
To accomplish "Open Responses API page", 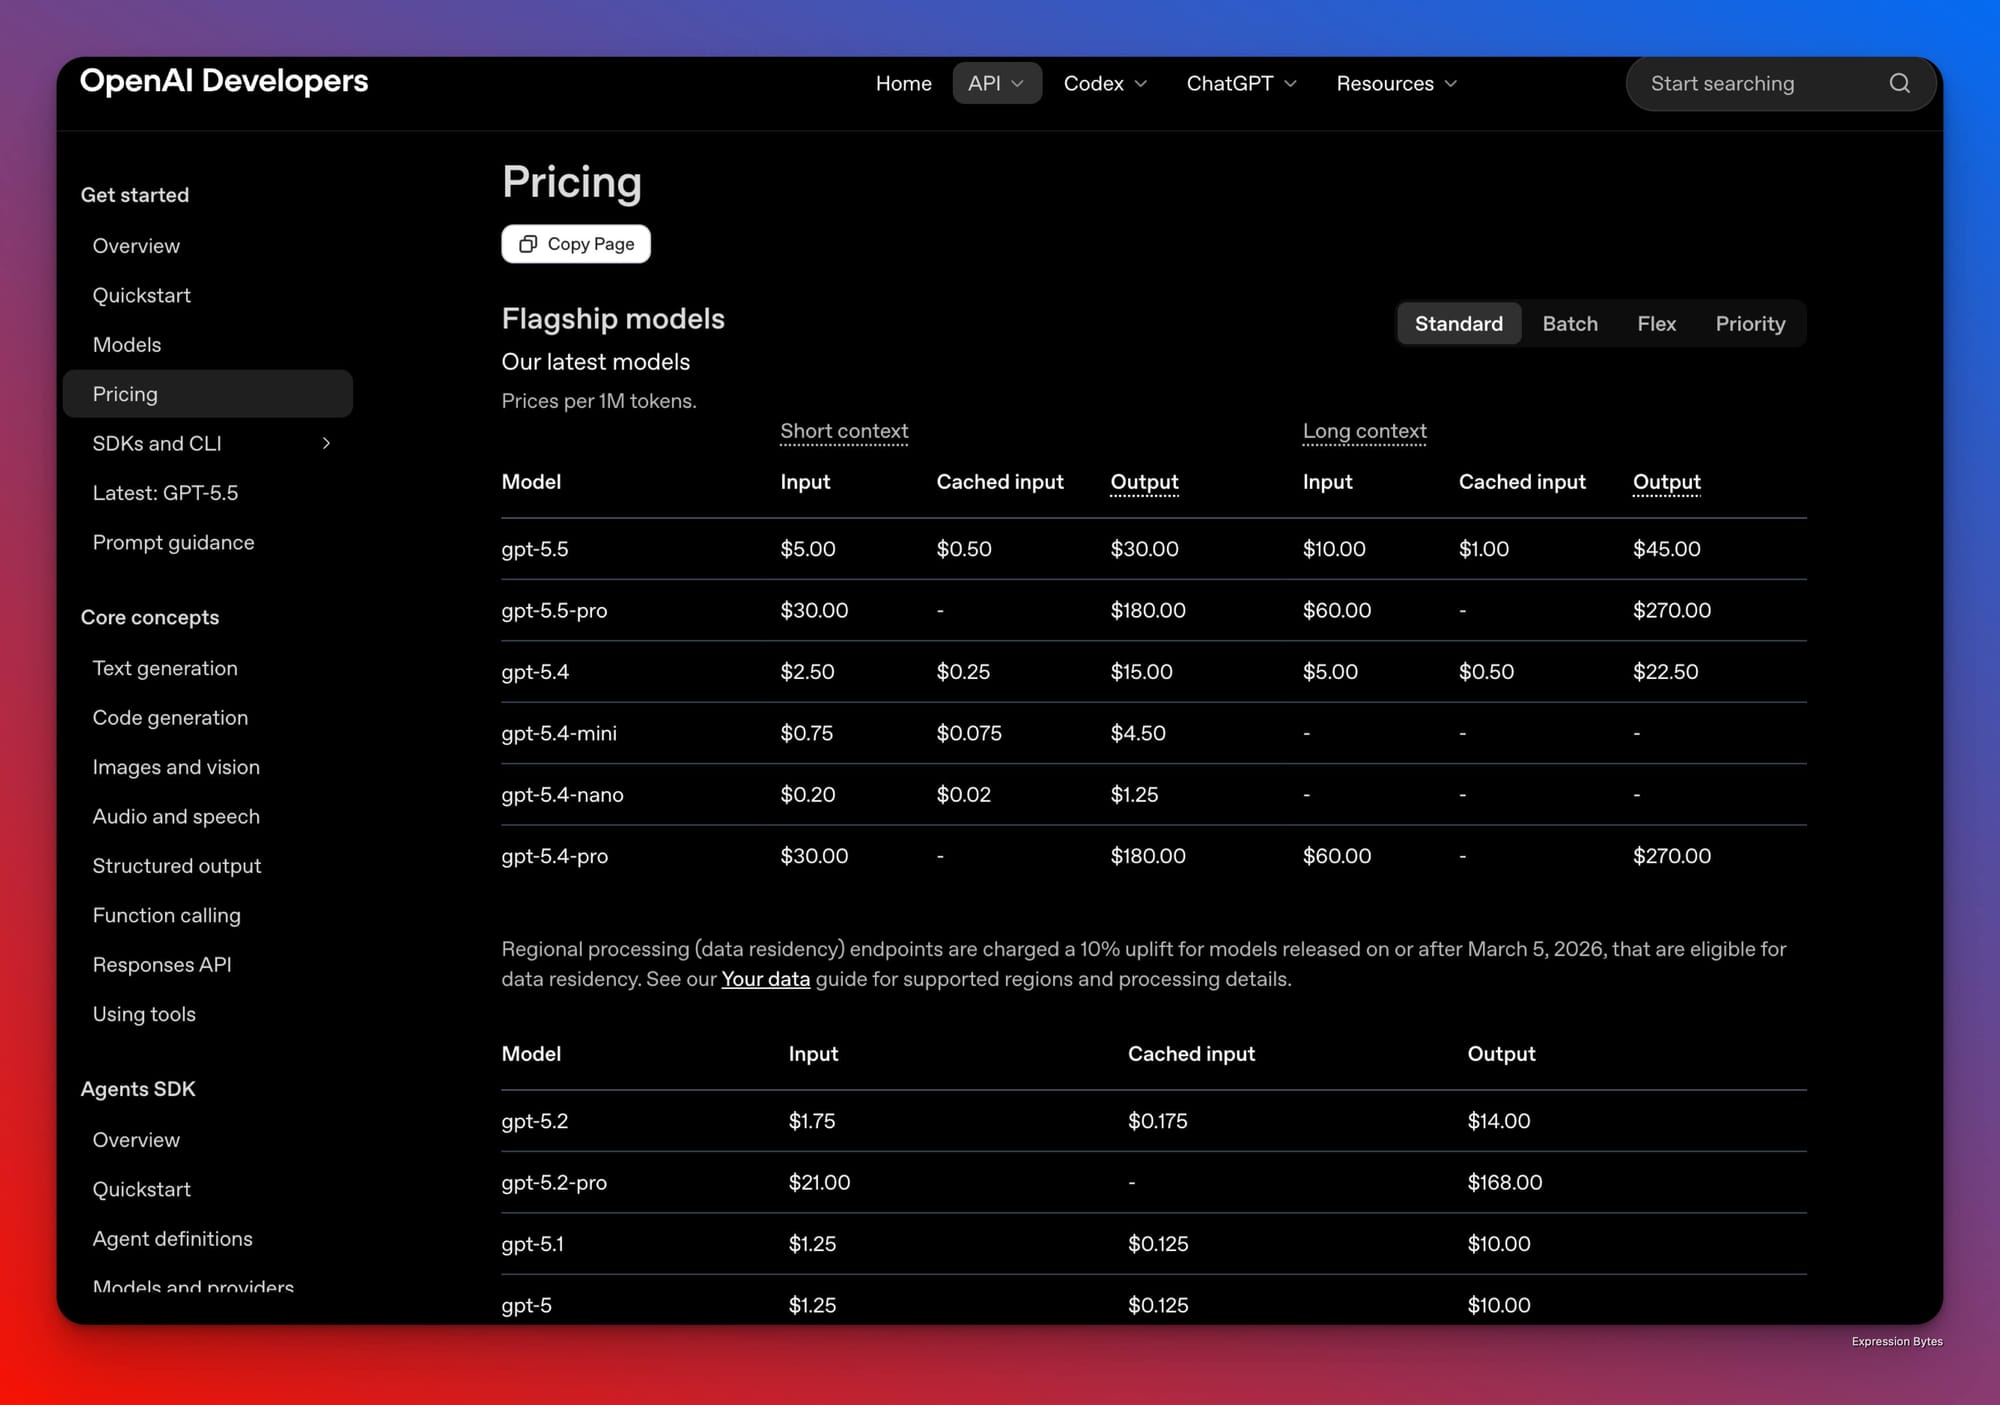I will 162,965.
